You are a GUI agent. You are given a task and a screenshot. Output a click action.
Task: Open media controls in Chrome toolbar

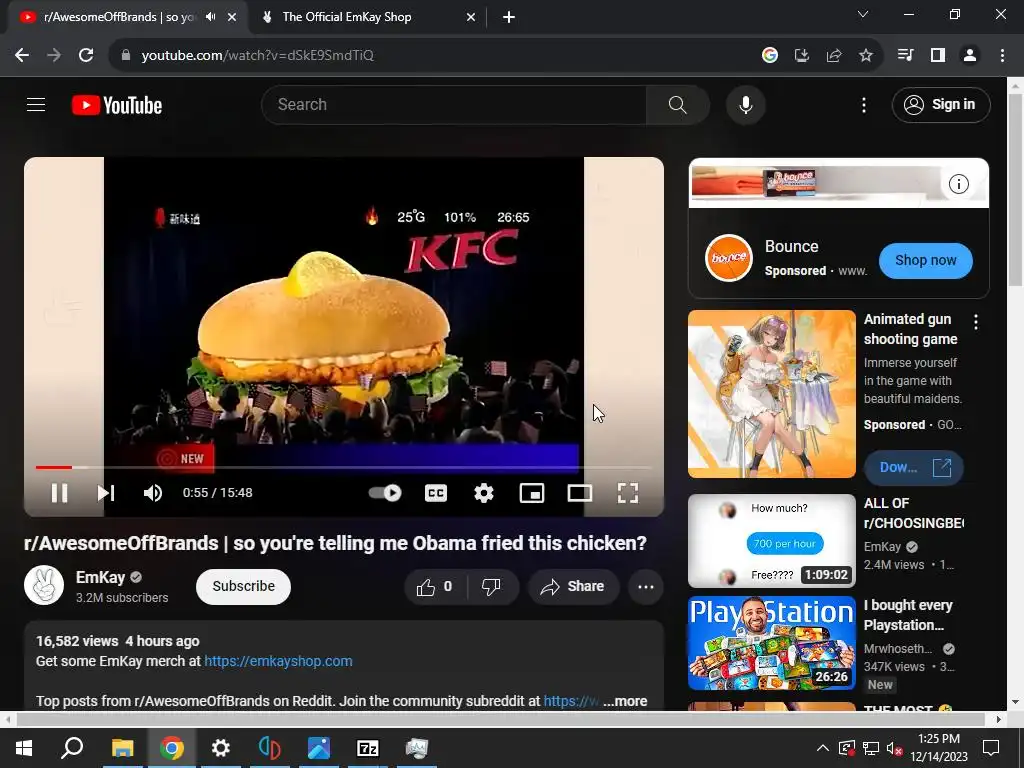[x=905, y=56]
